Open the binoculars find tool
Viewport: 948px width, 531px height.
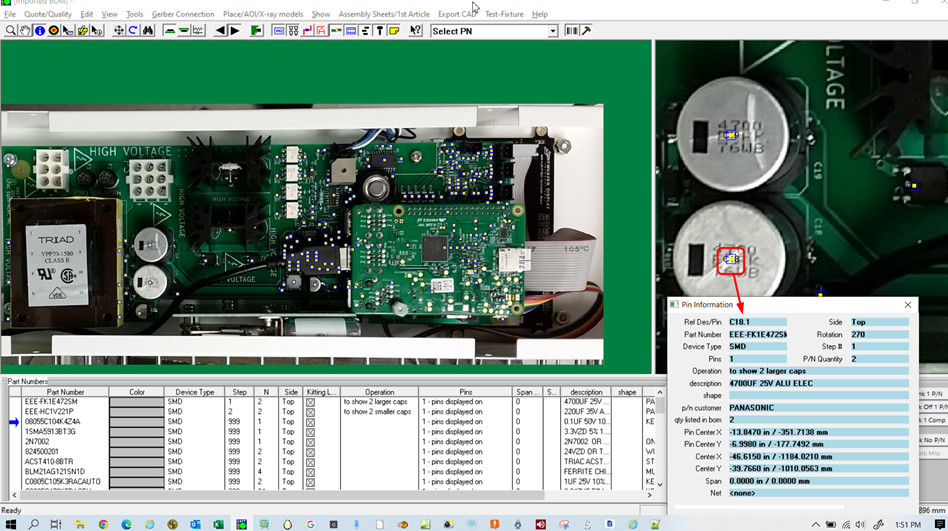click(148, 30)
